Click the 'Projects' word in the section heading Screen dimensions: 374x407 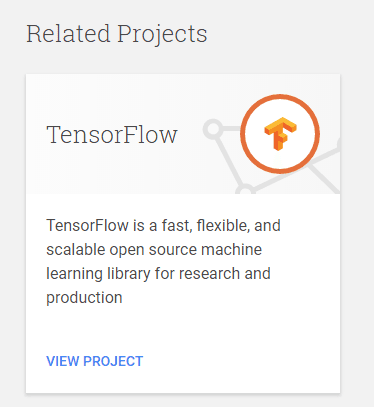tap(162, 34)
